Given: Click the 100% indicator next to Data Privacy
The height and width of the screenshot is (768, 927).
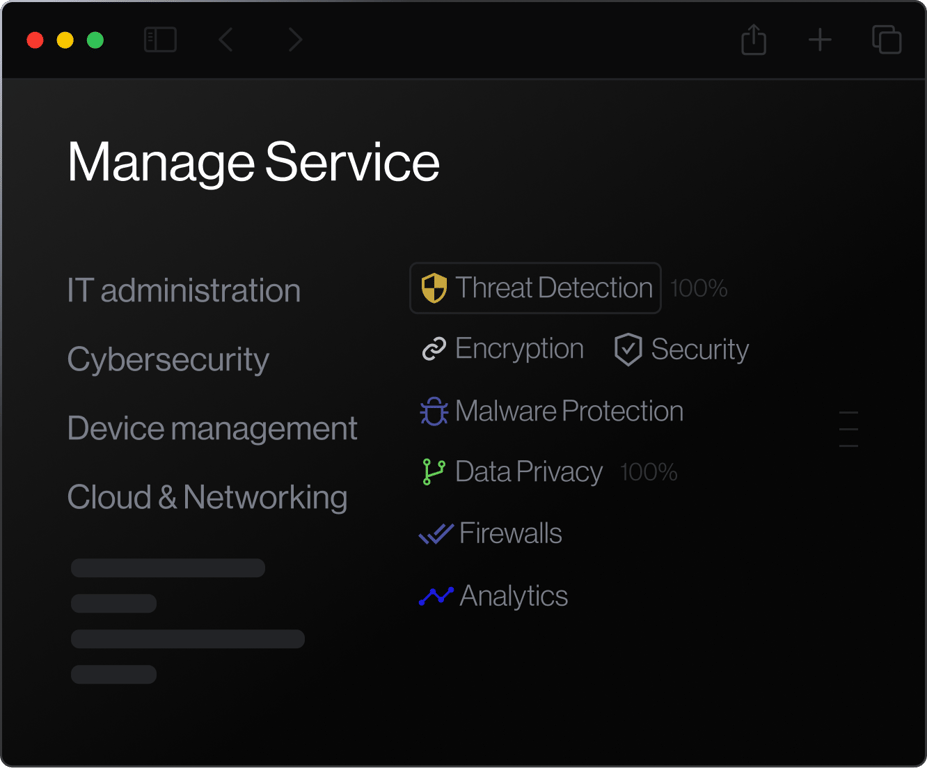Looking at the screenshot, I should 647,471.
